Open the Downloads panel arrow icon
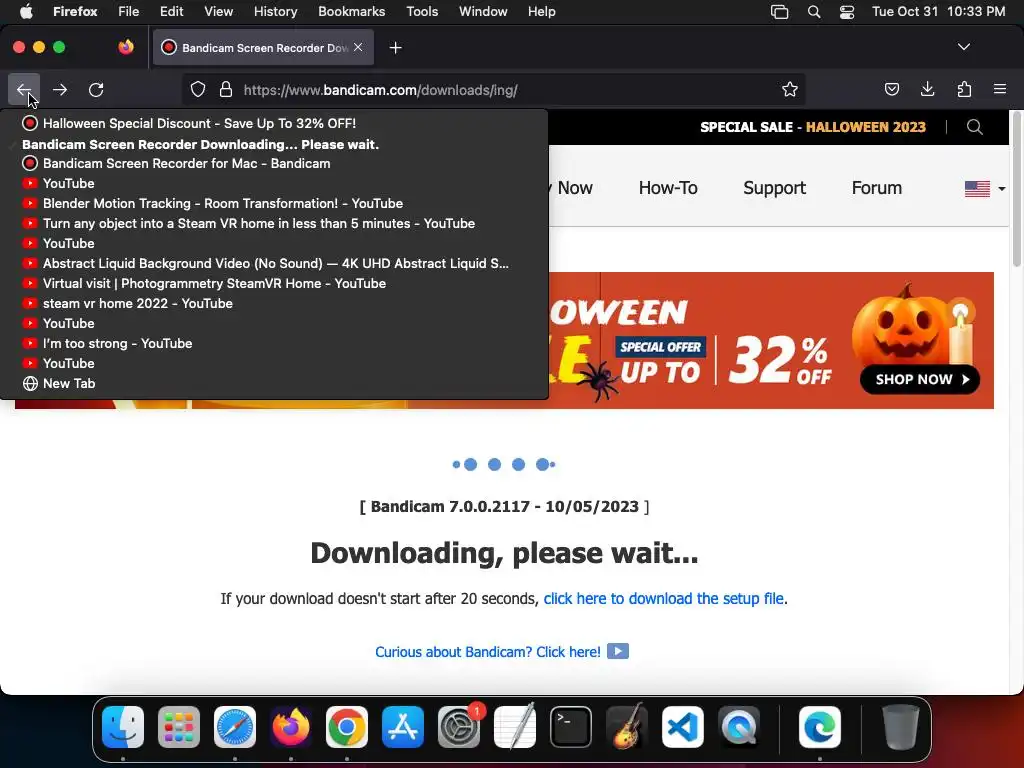 click(927, 89)
